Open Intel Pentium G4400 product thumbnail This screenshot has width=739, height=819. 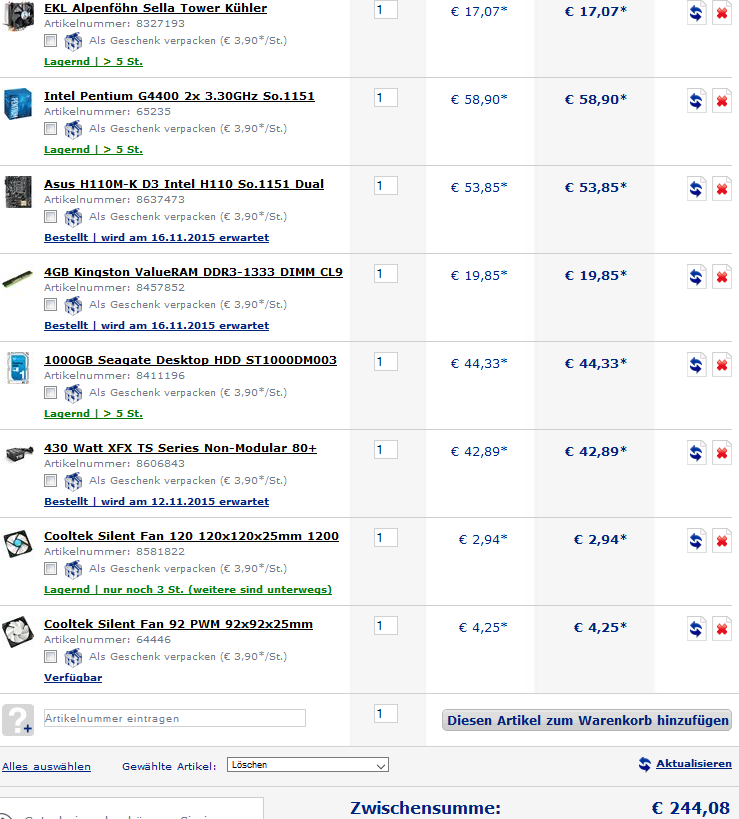click(x=18, y=103)
